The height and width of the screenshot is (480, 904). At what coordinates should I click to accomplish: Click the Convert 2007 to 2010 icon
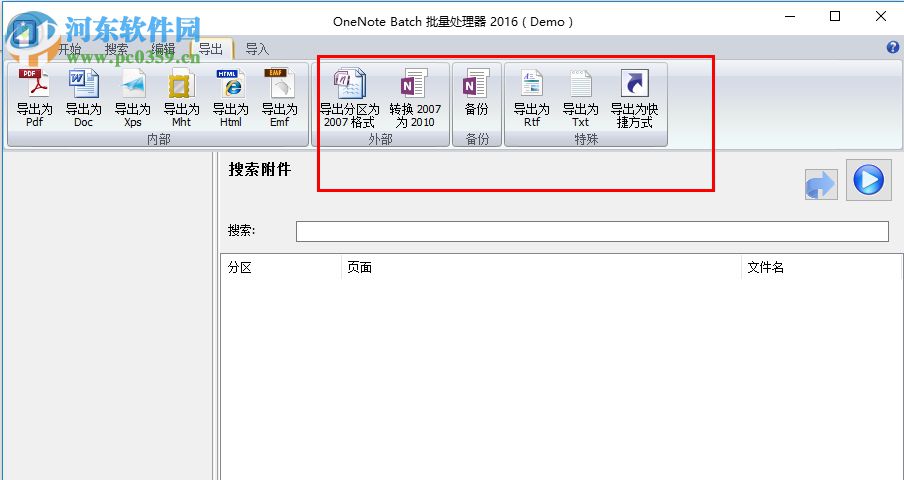pyautogui.click(x=415, y=97)
